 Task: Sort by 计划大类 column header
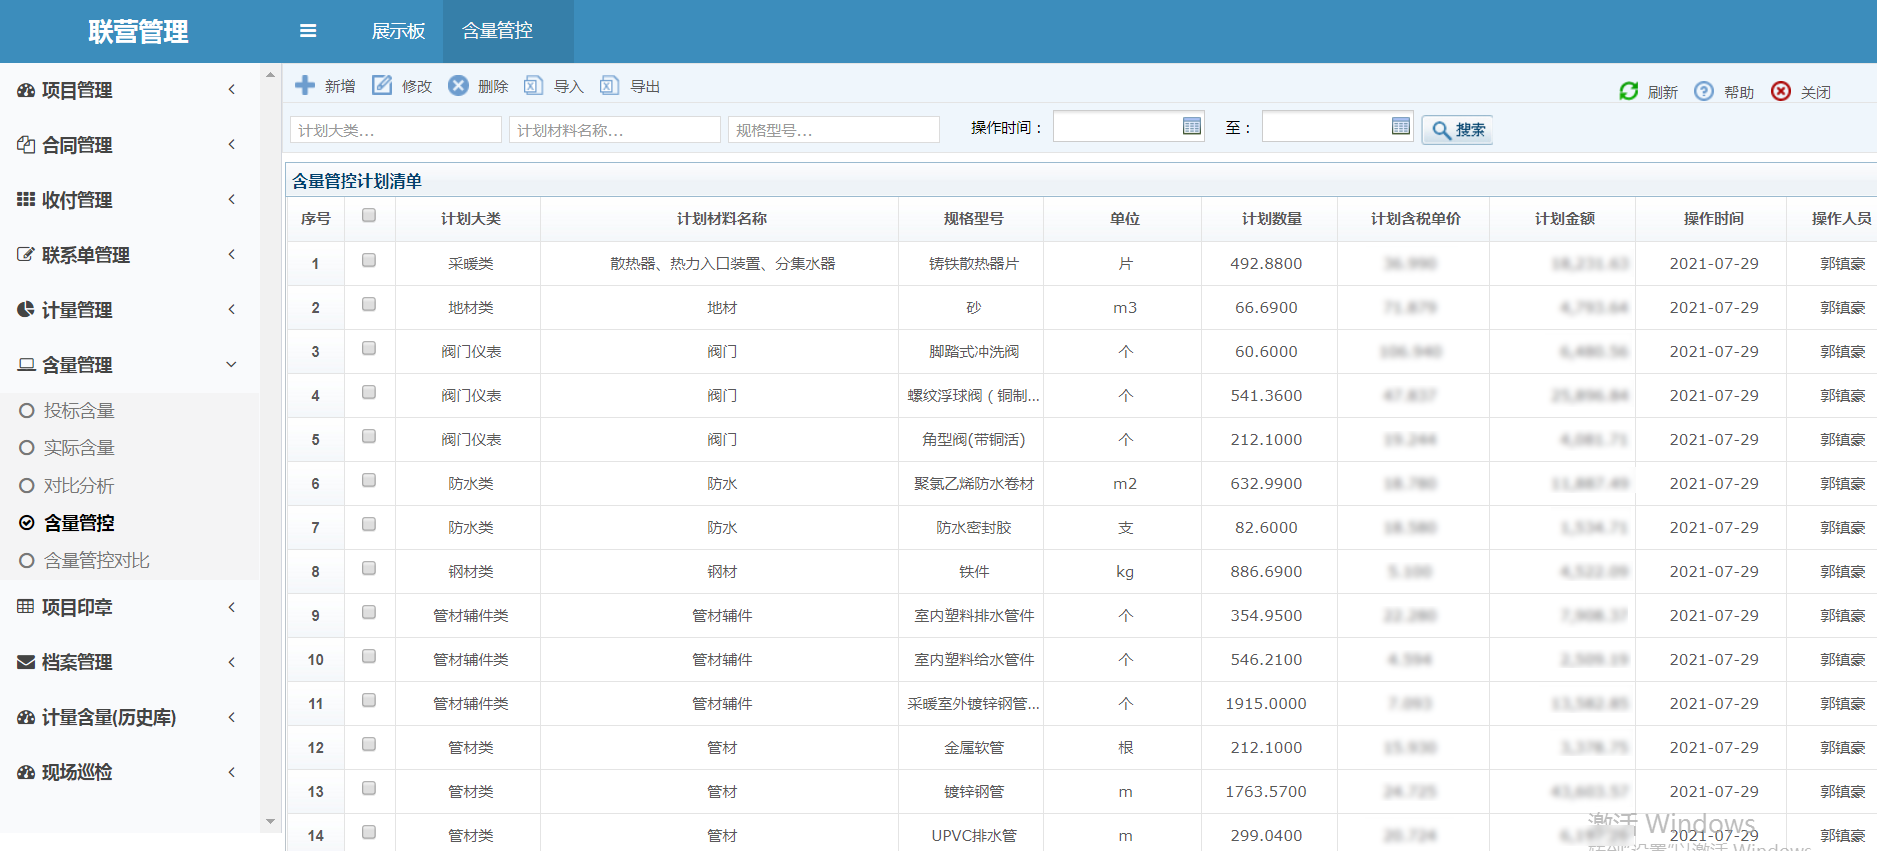point(471,219)
